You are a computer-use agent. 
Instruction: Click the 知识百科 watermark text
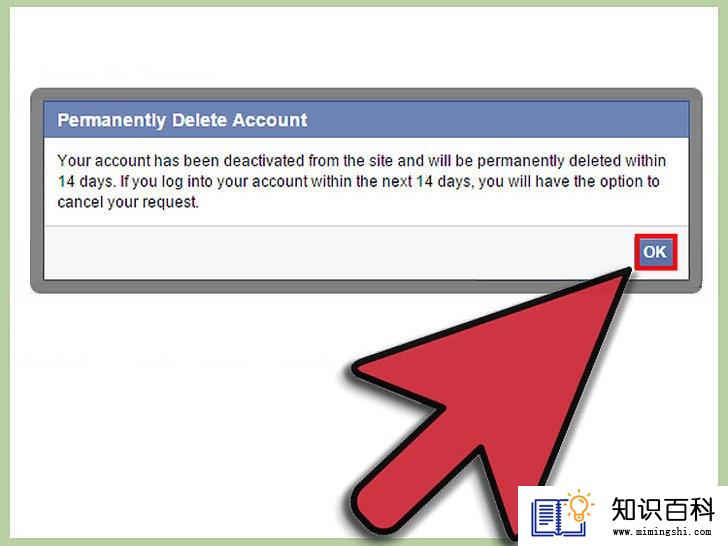662,509
